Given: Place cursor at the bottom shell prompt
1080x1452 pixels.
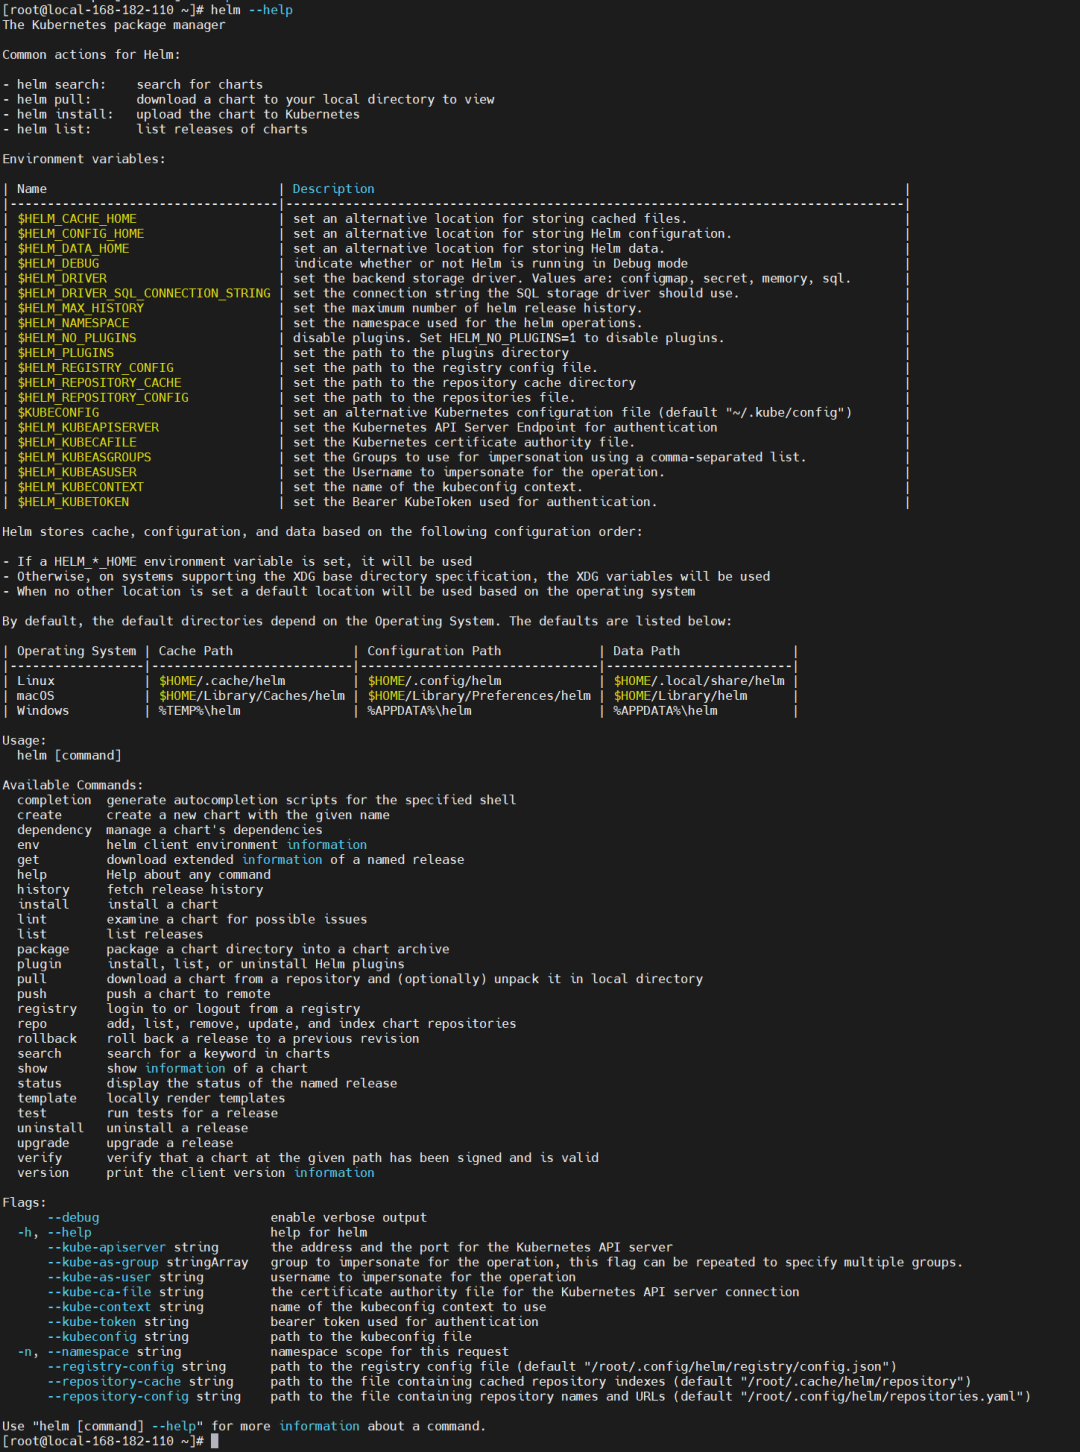Looking at the screenshot, I should click(214, 1441).
